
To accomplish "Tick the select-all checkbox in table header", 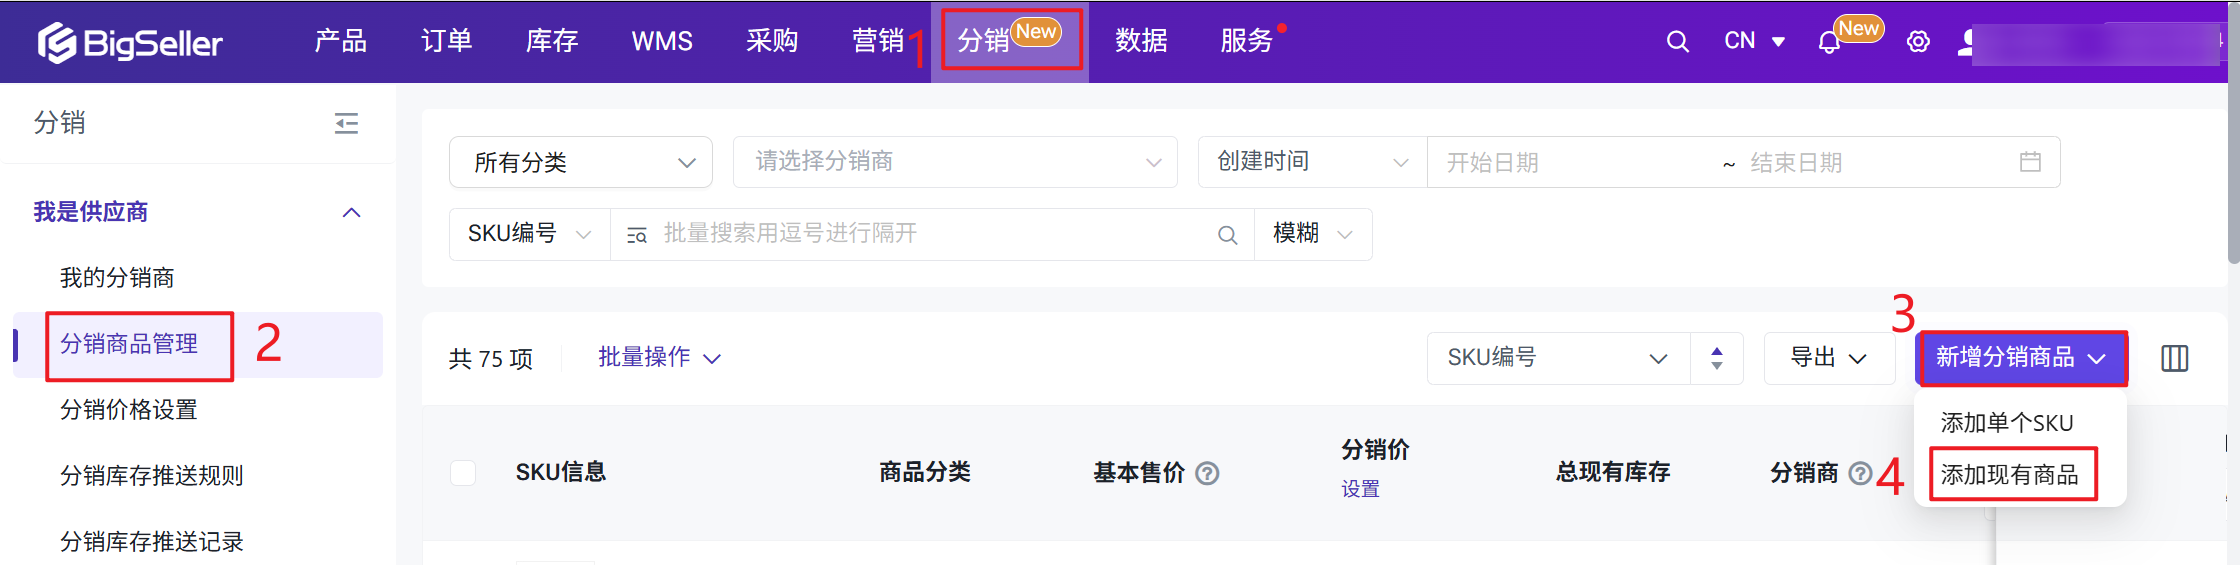I will (463, 472).
